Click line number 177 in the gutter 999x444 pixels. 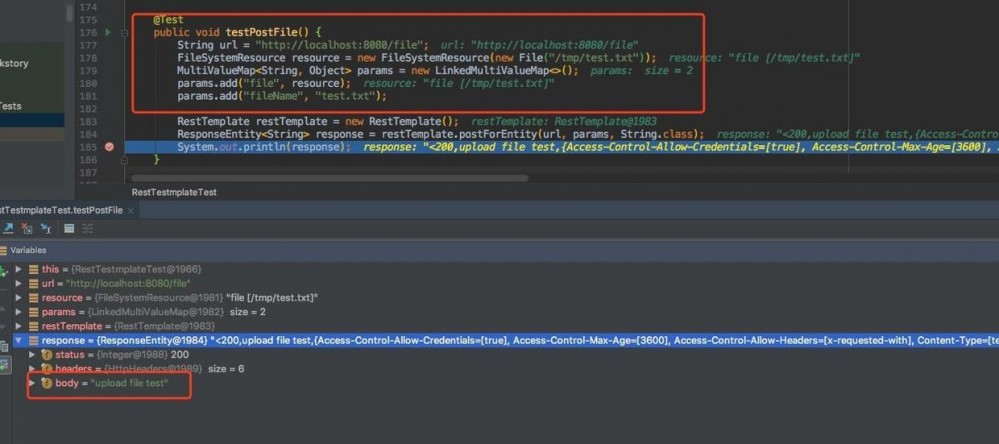coord(88,45)
